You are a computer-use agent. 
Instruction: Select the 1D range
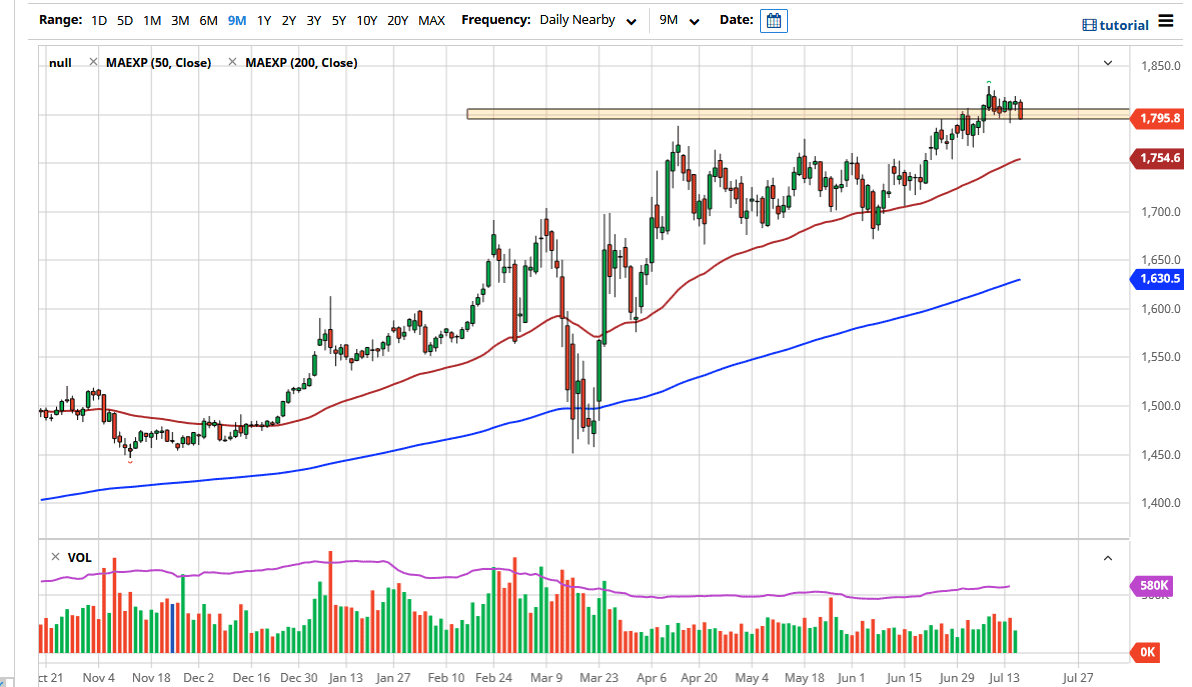tap(99, 21)
